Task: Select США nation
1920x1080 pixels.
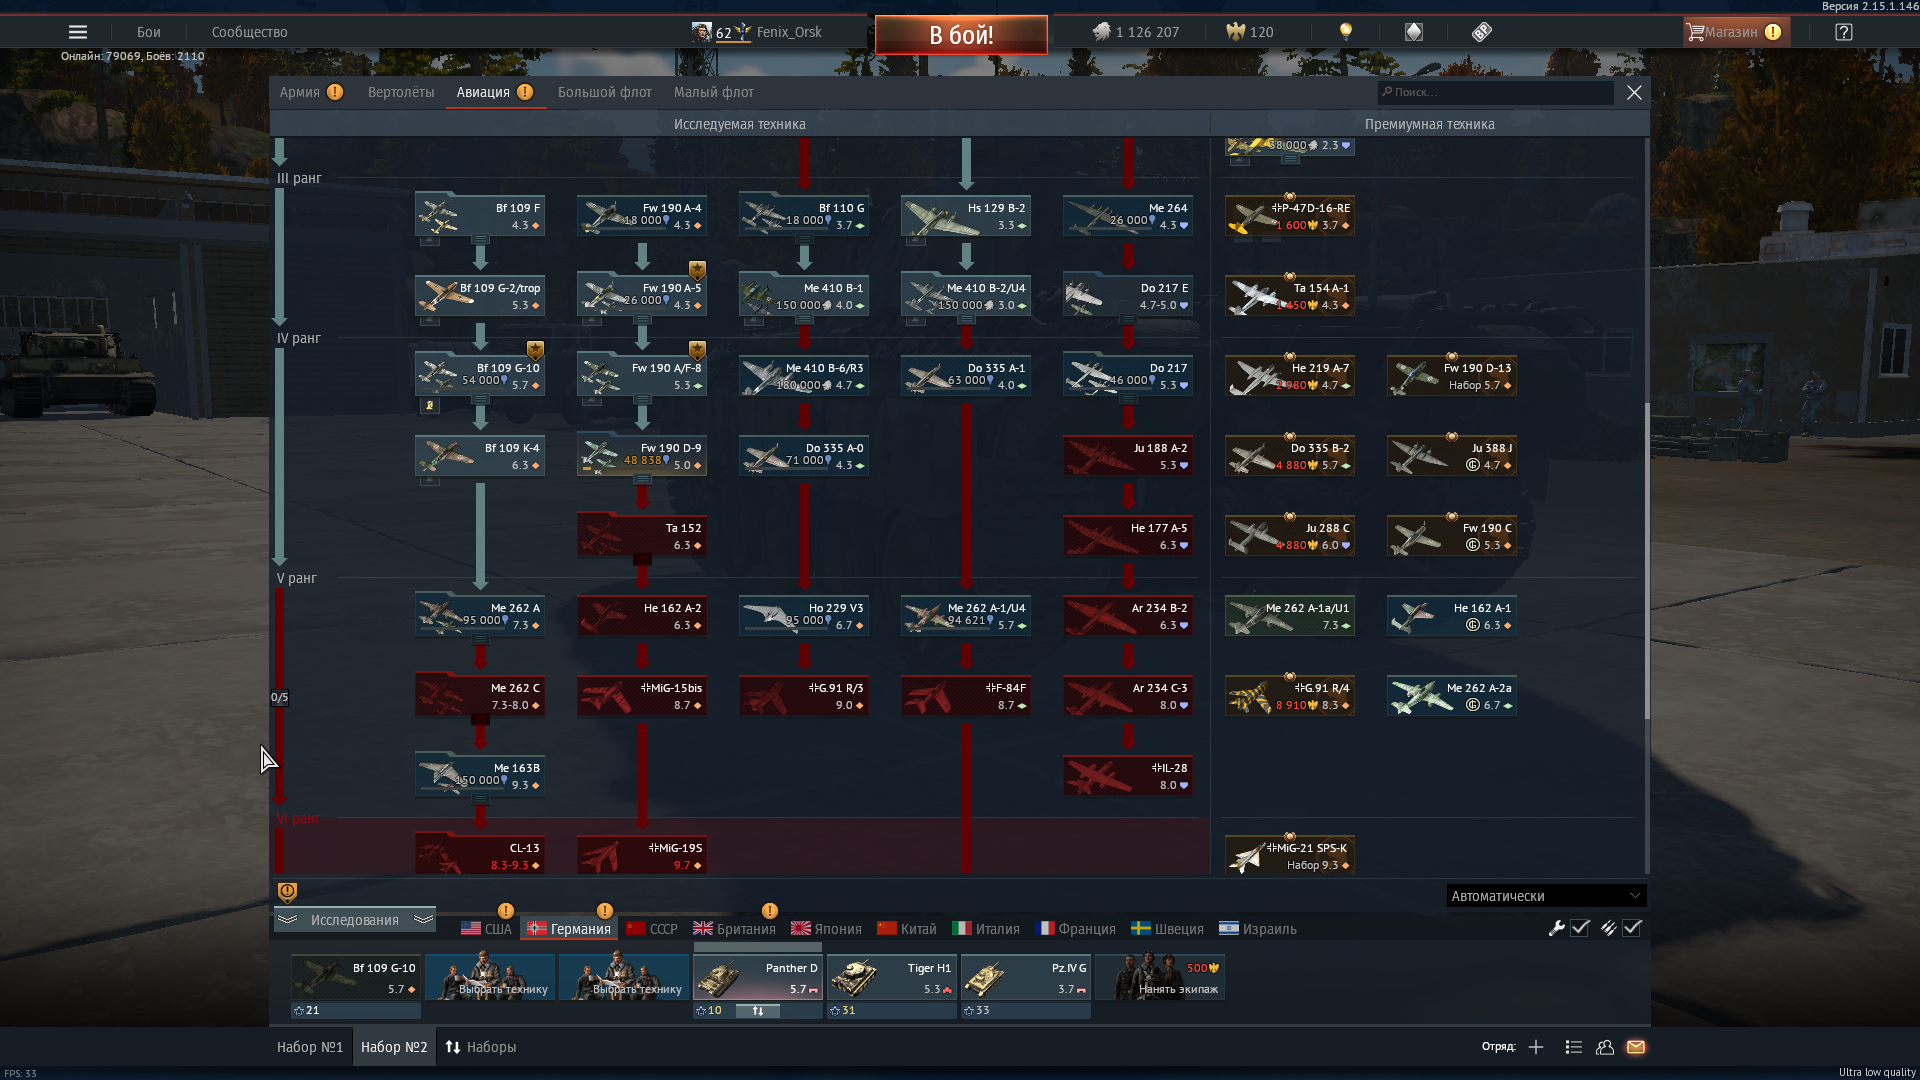Action: coord(487,929)
